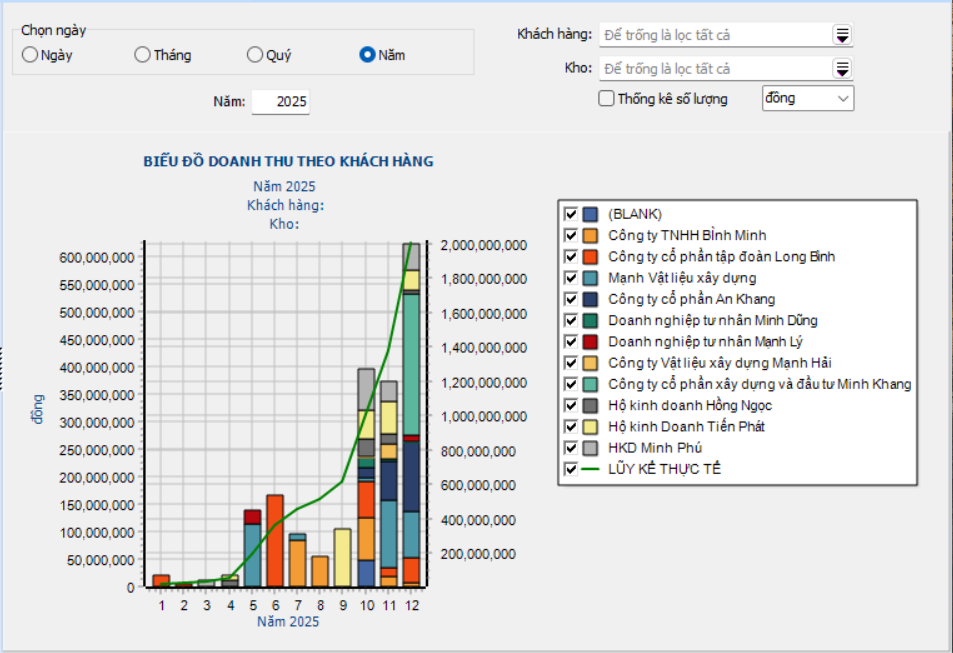Hide the LŨY KẾ THỰC TẾ line
Viewport: 953px width, 653px height.
pos(571,468)
